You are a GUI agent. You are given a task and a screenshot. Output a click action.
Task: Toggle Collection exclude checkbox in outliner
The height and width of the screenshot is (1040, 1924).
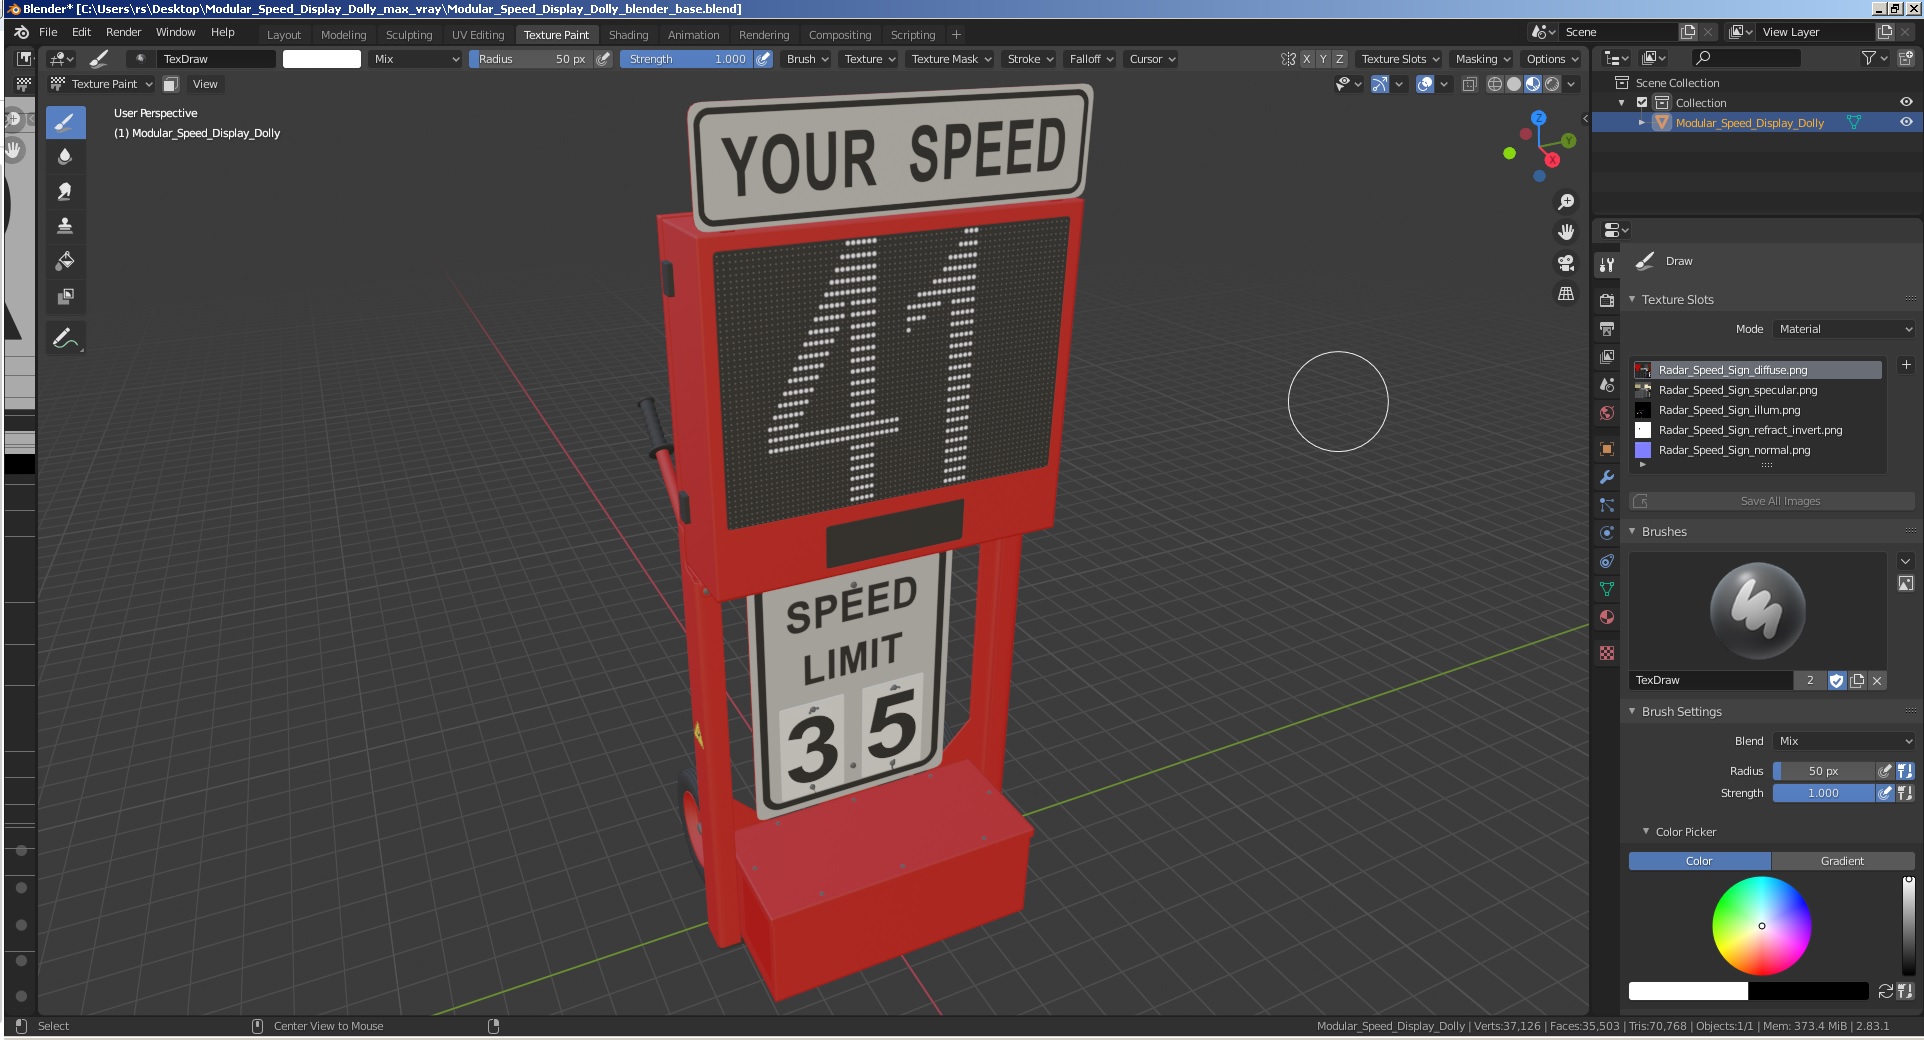[x=1642, y=103]
